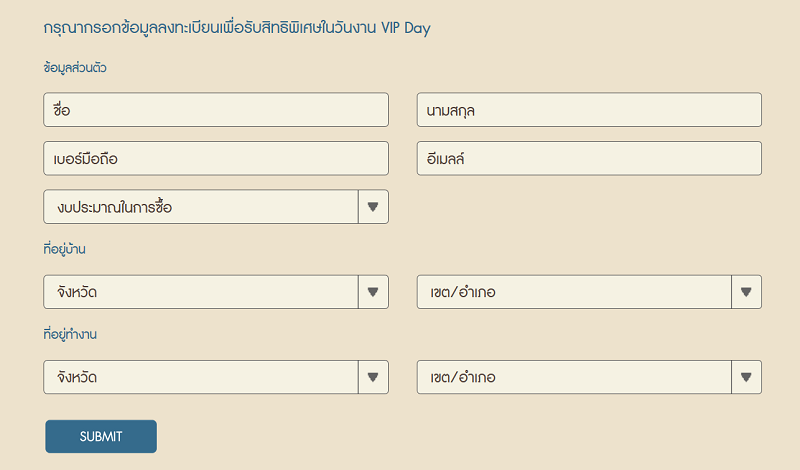Expand the งบประมาณในการซื้อ budget select box
The image size is (800, 470).
point(216,207)
